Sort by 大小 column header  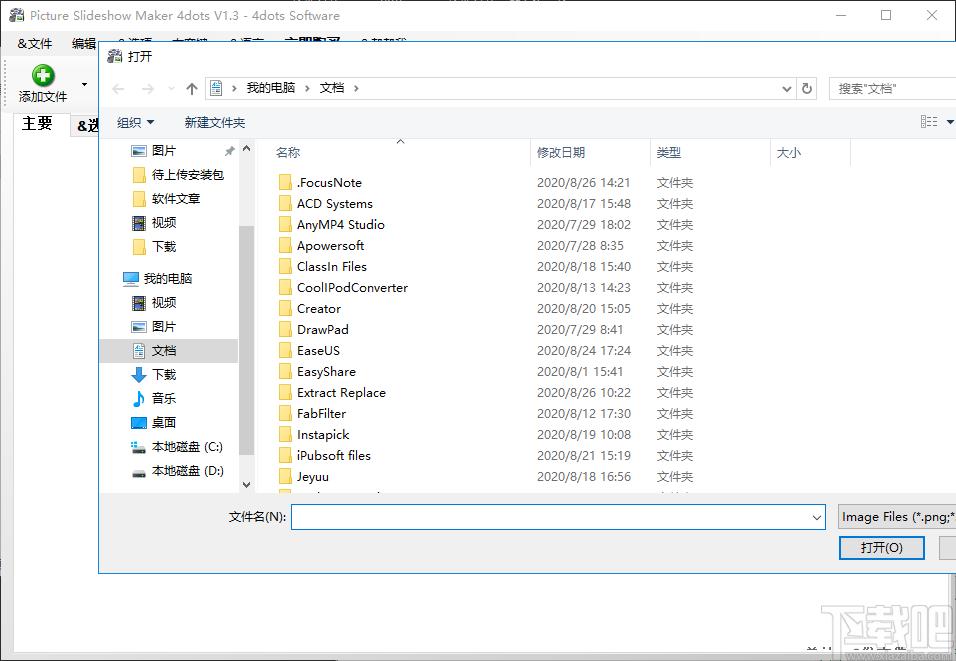tap(788, 152)
